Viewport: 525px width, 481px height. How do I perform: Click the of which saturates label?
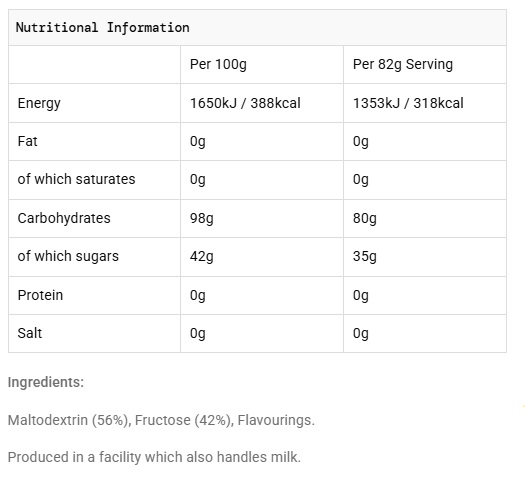(x=76, y=179)
